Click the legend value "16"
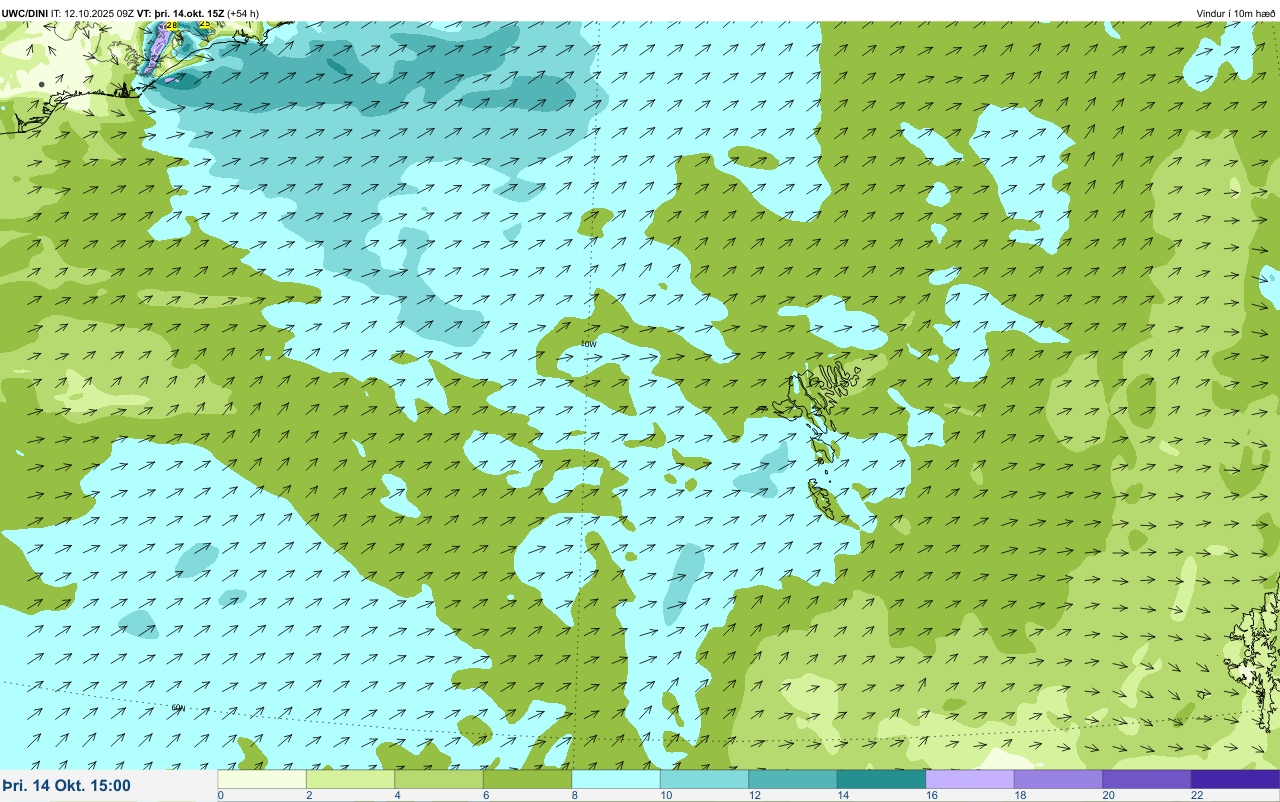This screenshot has height=802, width=1280. (931, 795)
